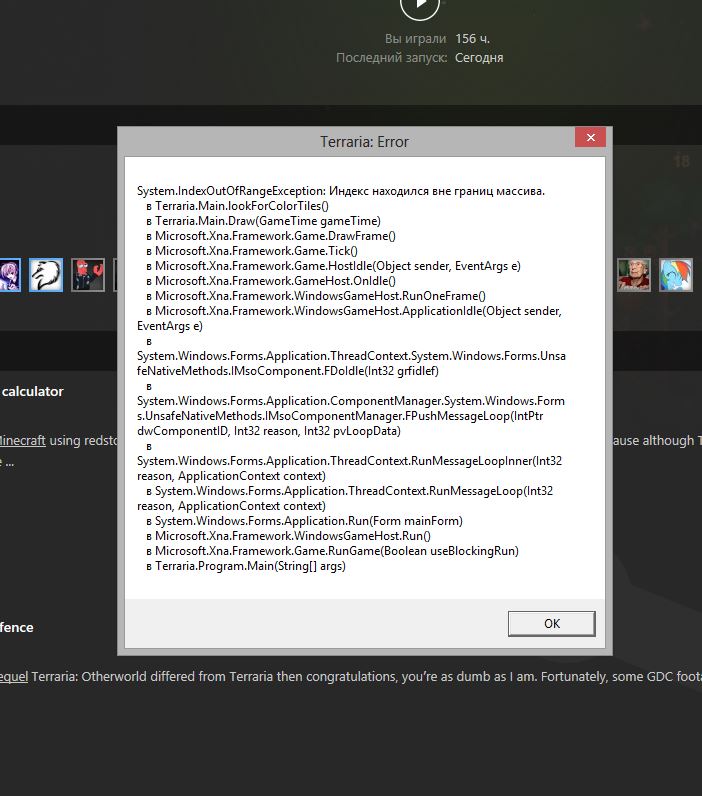
Task: Open the elderly person friend avatar
Action: 633,275
